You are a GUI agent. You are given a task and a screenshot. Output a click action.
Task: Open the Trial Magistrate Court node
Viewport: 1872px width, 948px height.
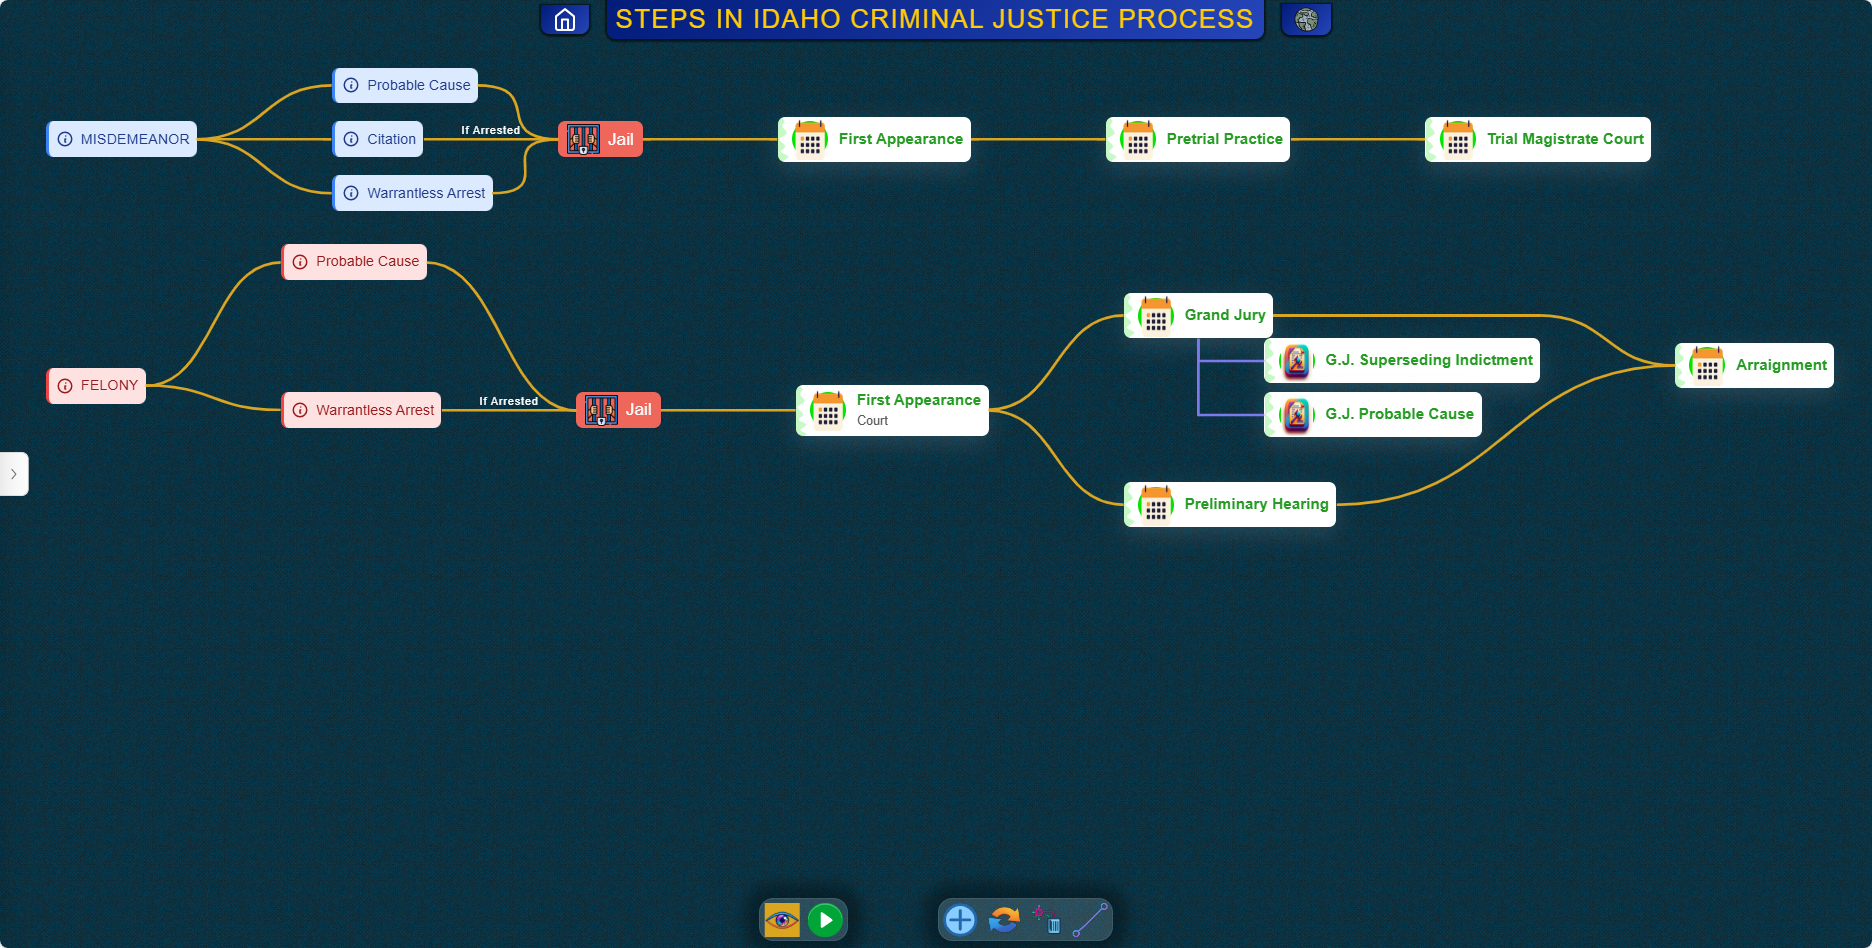point(1538,140)
